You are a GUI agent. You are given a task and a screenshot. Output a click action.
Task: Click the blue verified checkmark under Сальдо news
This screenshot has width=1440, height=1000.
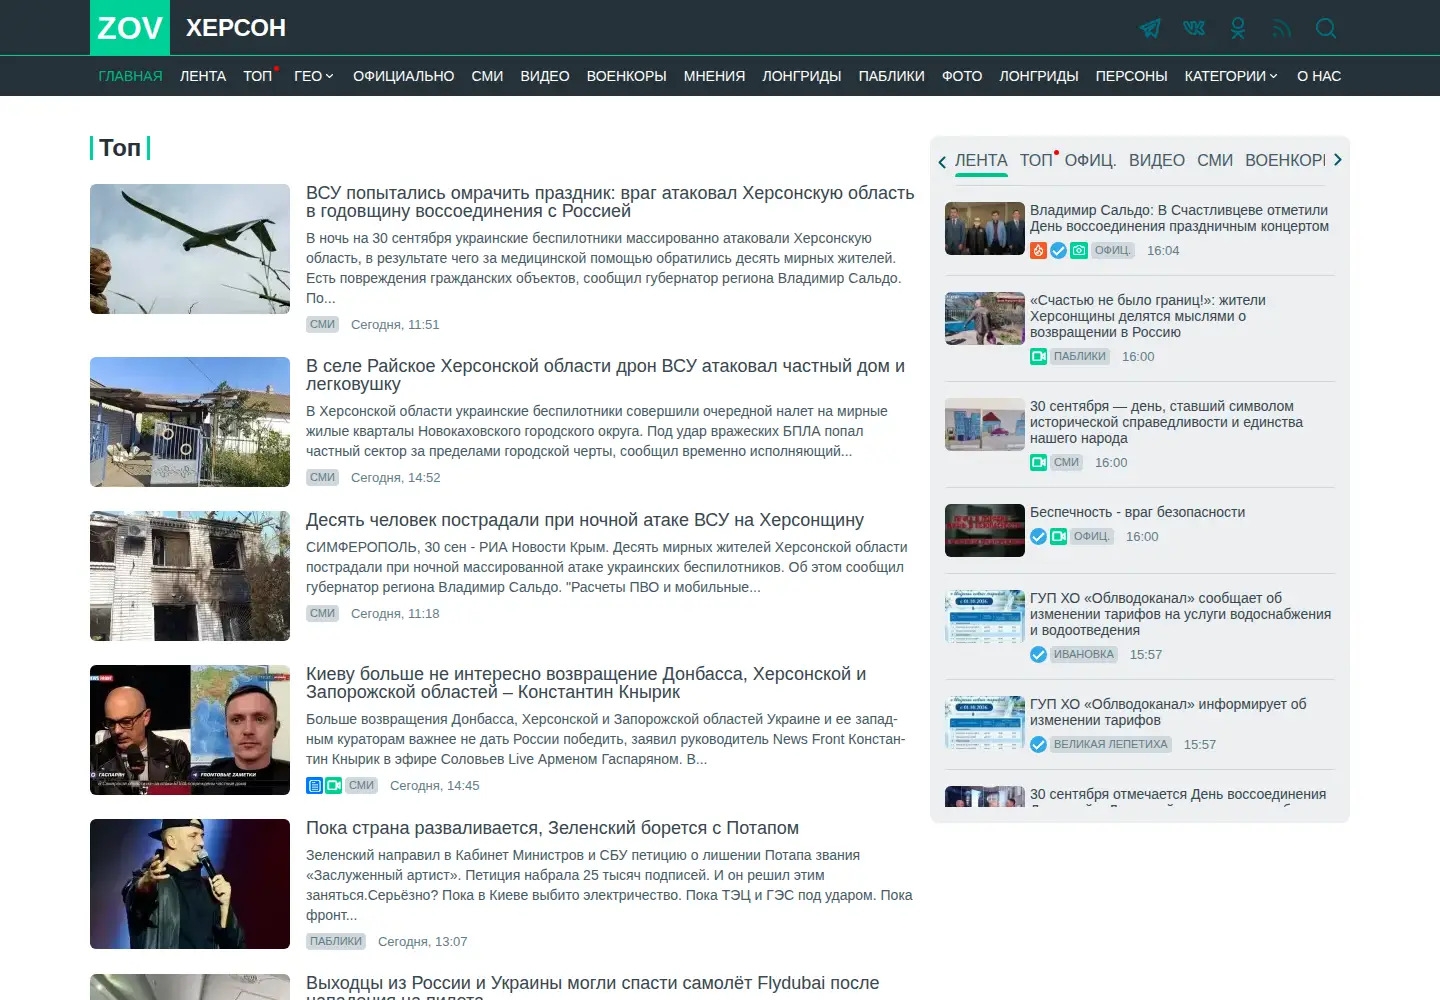point(1058,250)
